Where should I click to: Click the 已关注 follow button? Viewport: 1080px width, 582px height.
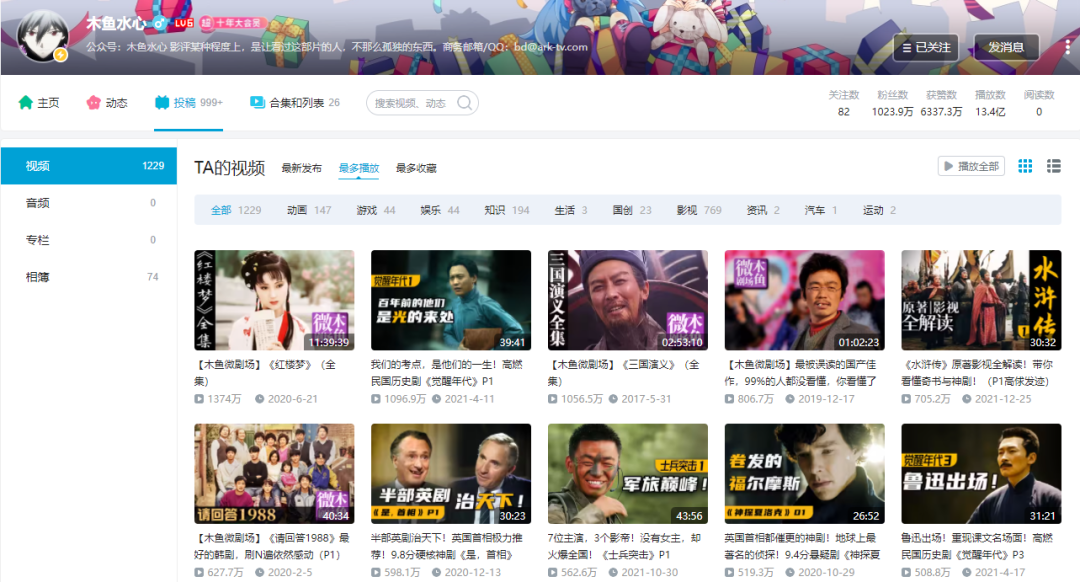click(x=926, y=47)
